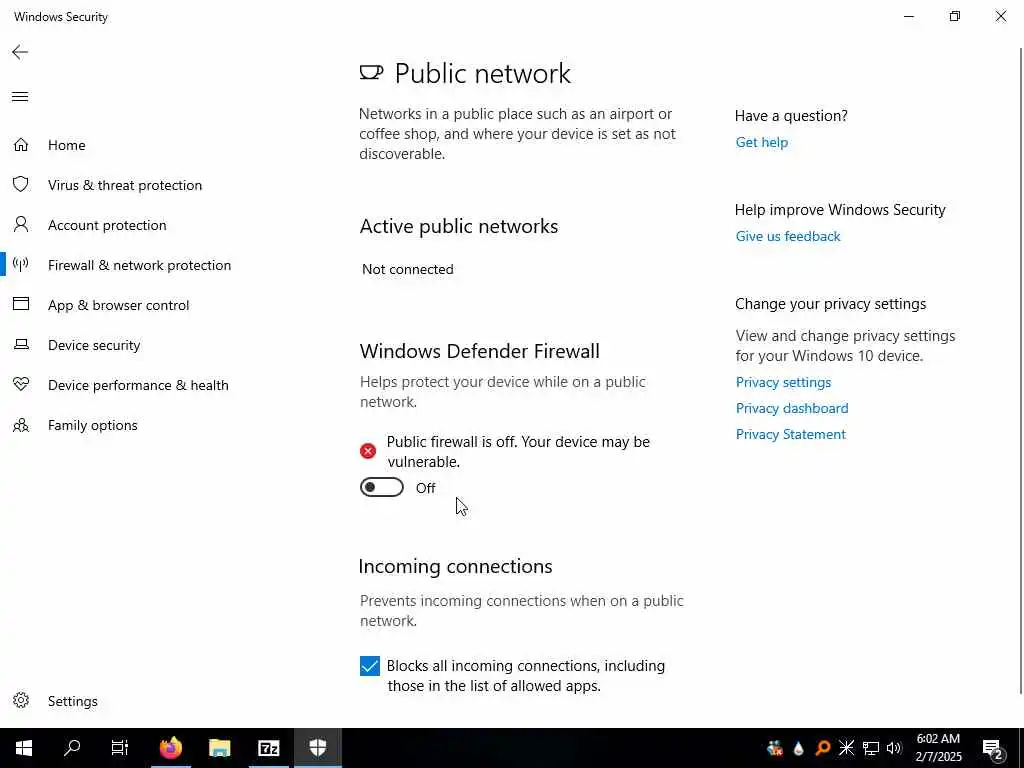Viewport: 1024px width, 768px height.
Task: Click the asterisk-shaped tray icon
Action: pyautogui.click(x=846, y=748)
